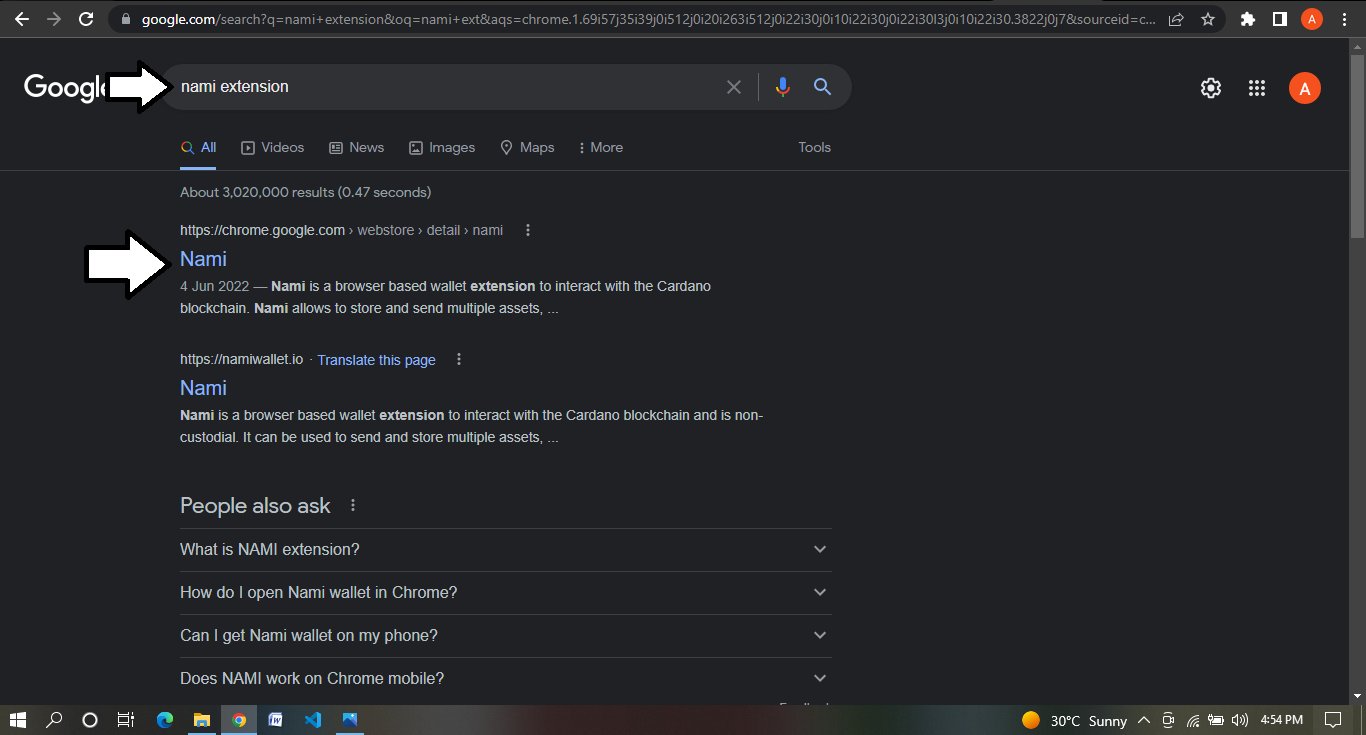This screenshot has height=735, width=1366.
Task: Open options for namiwallet.io result
Action: 459,359
